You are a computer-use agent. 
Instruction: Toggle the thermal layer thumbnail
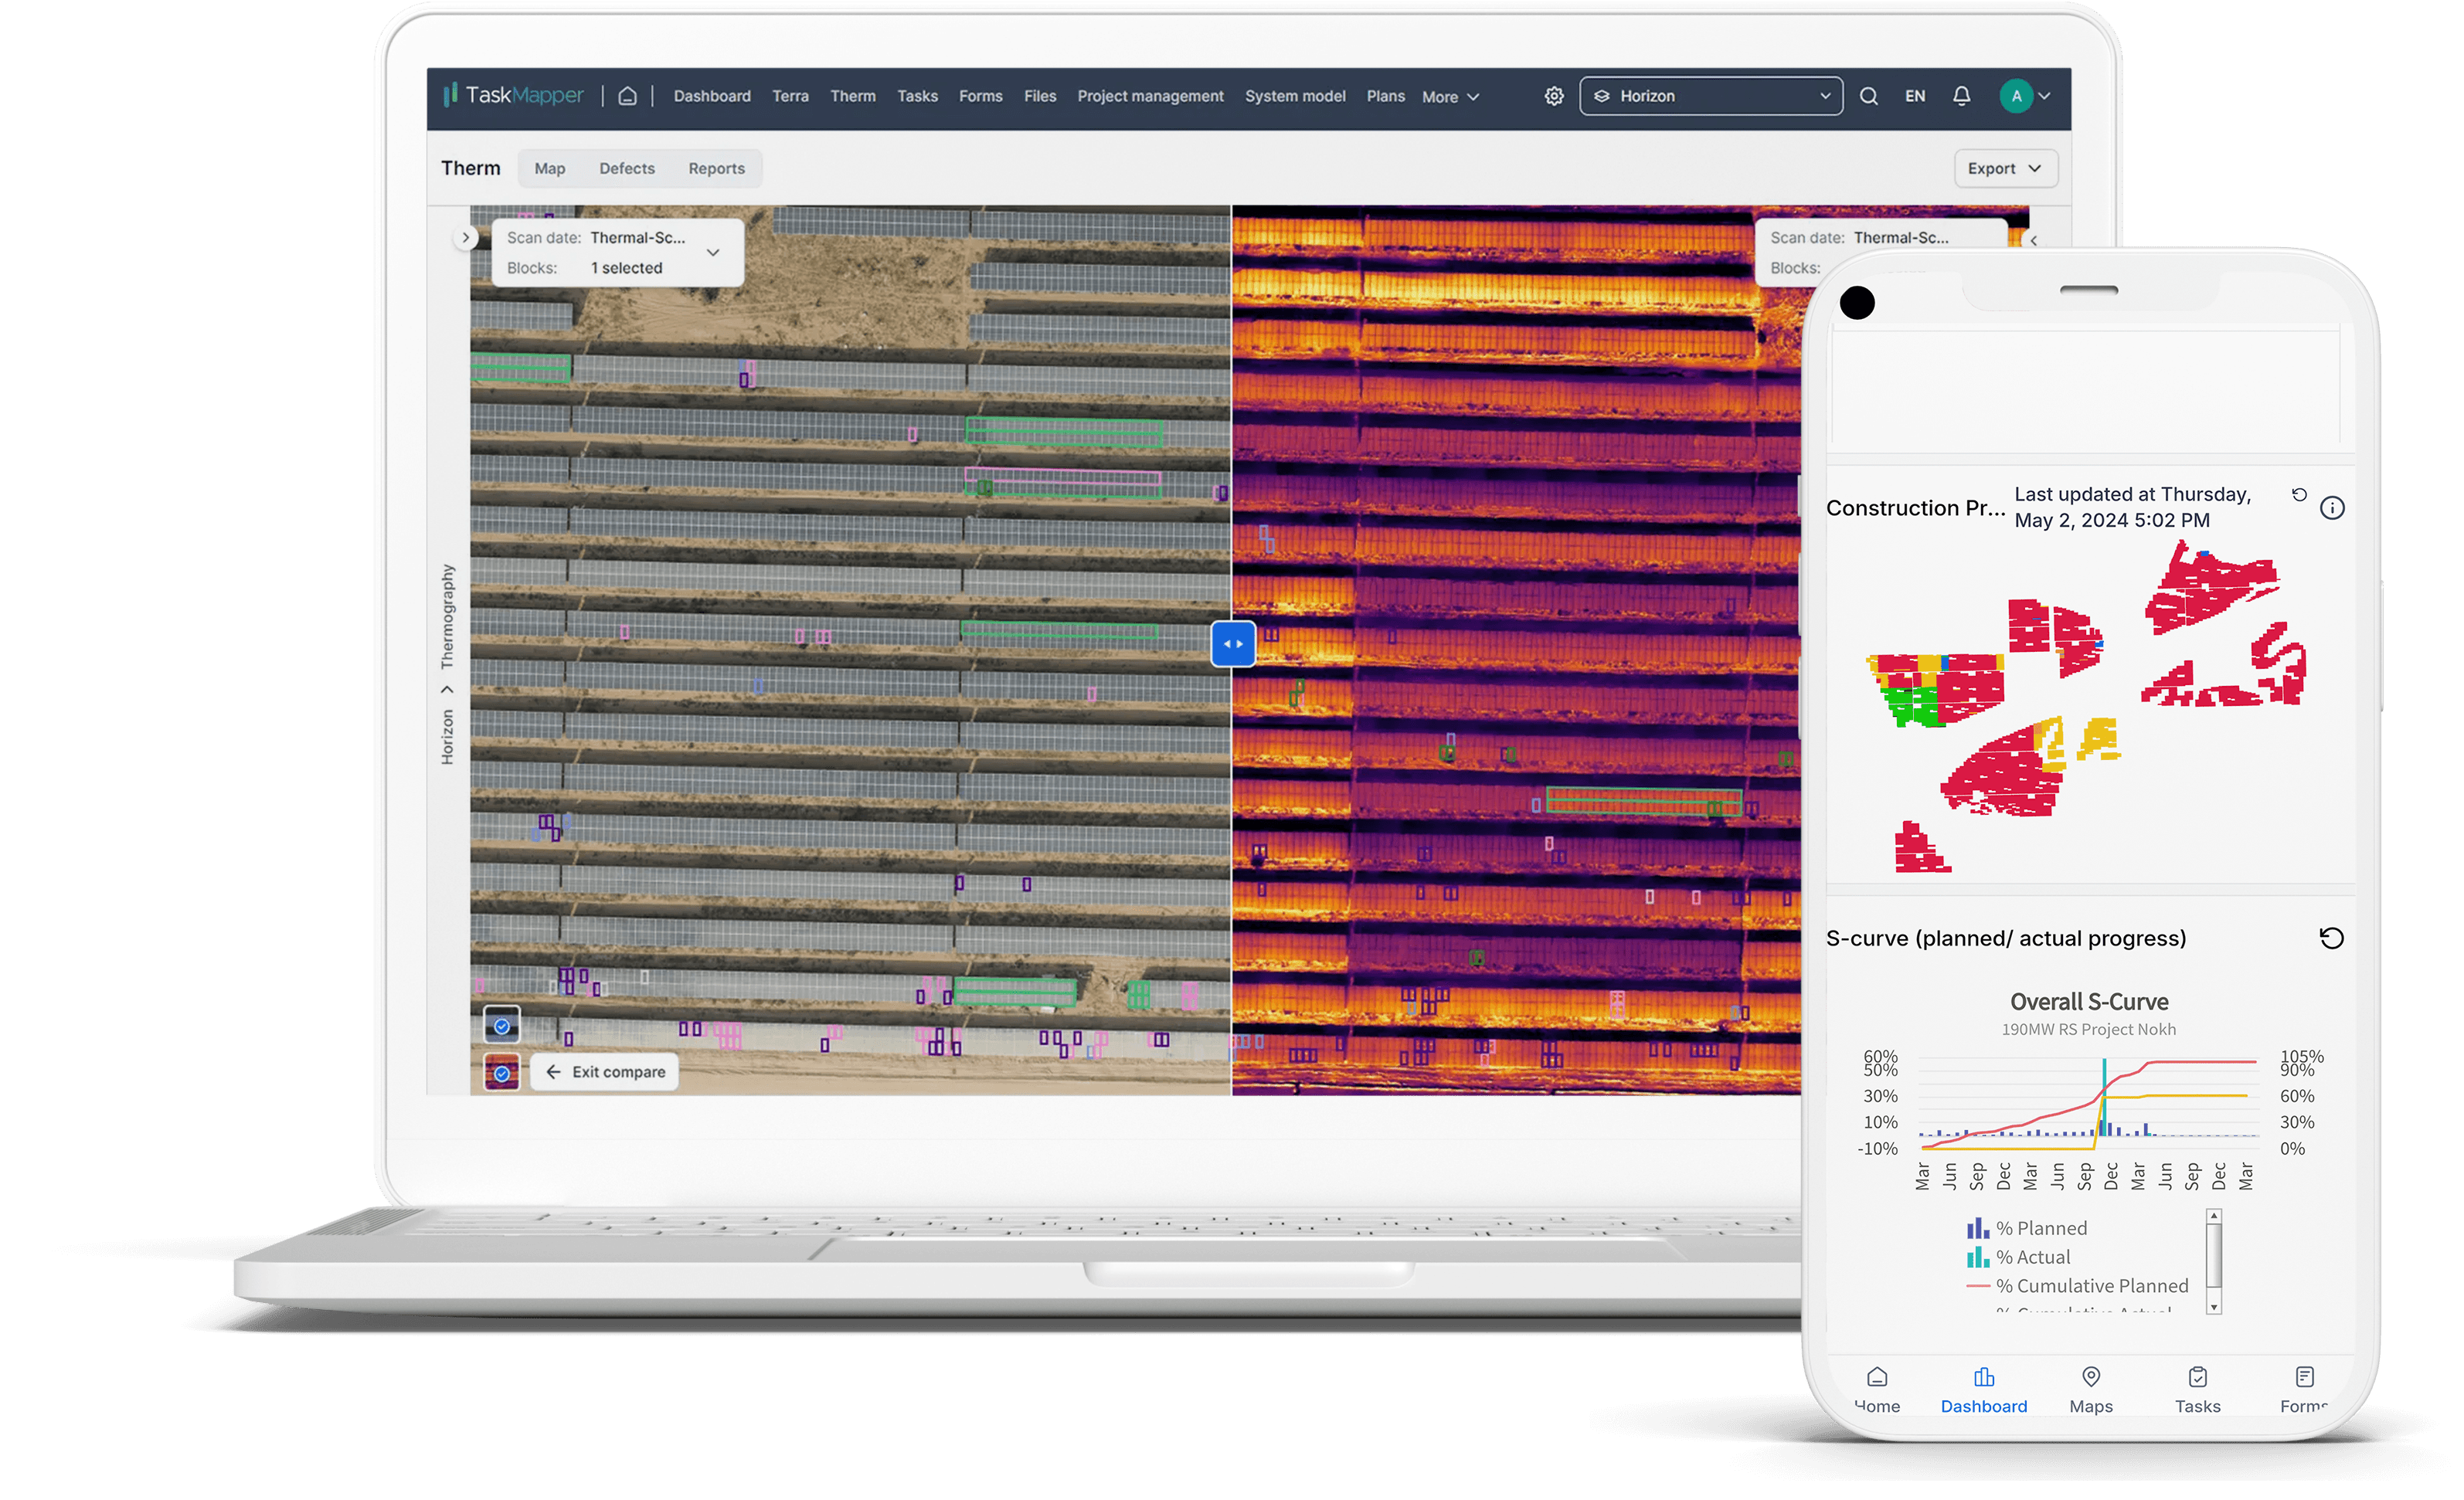[502, 1073]
